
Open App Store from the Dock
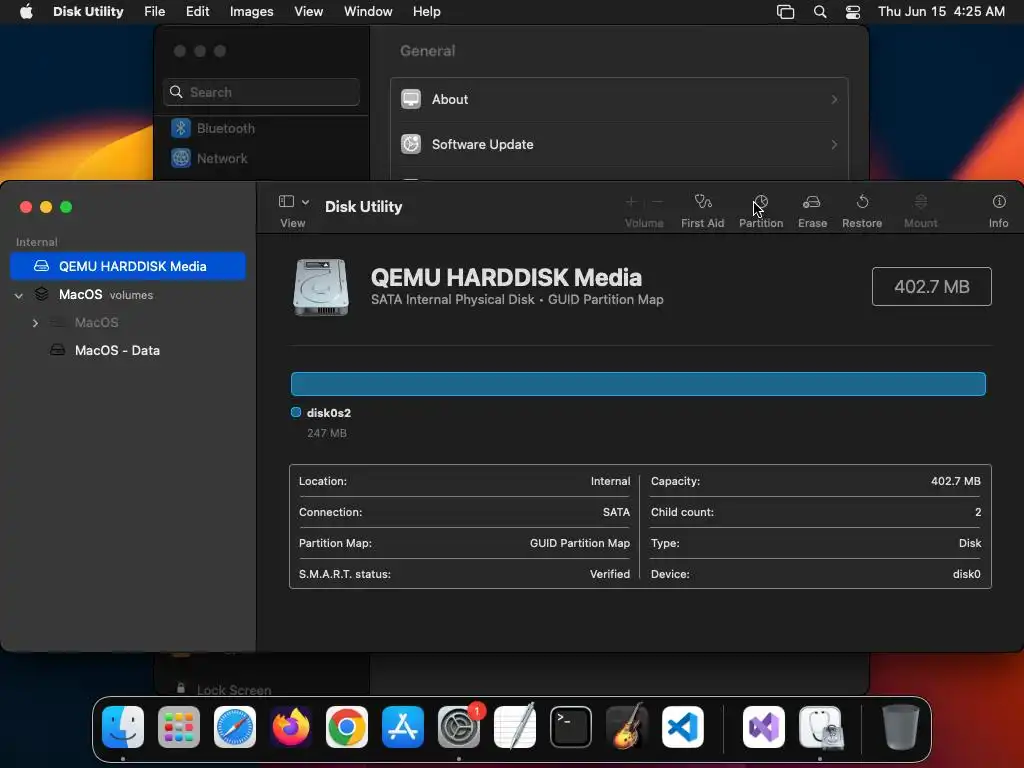pos(403,727)
